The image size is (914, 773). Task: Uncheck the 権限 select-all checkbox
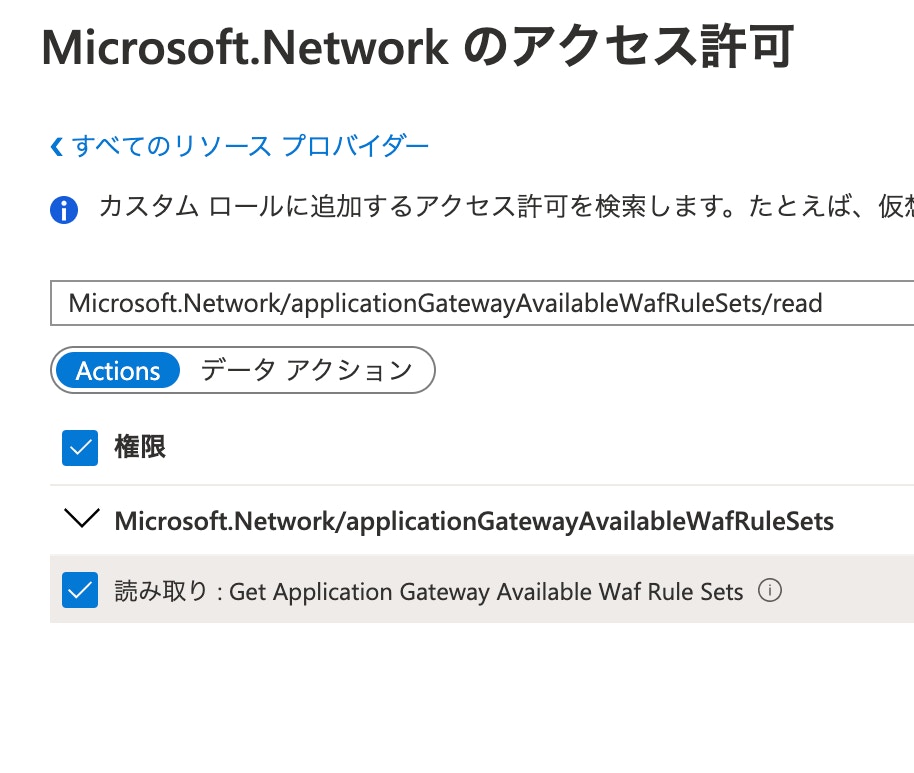click(x=80, y=447)
